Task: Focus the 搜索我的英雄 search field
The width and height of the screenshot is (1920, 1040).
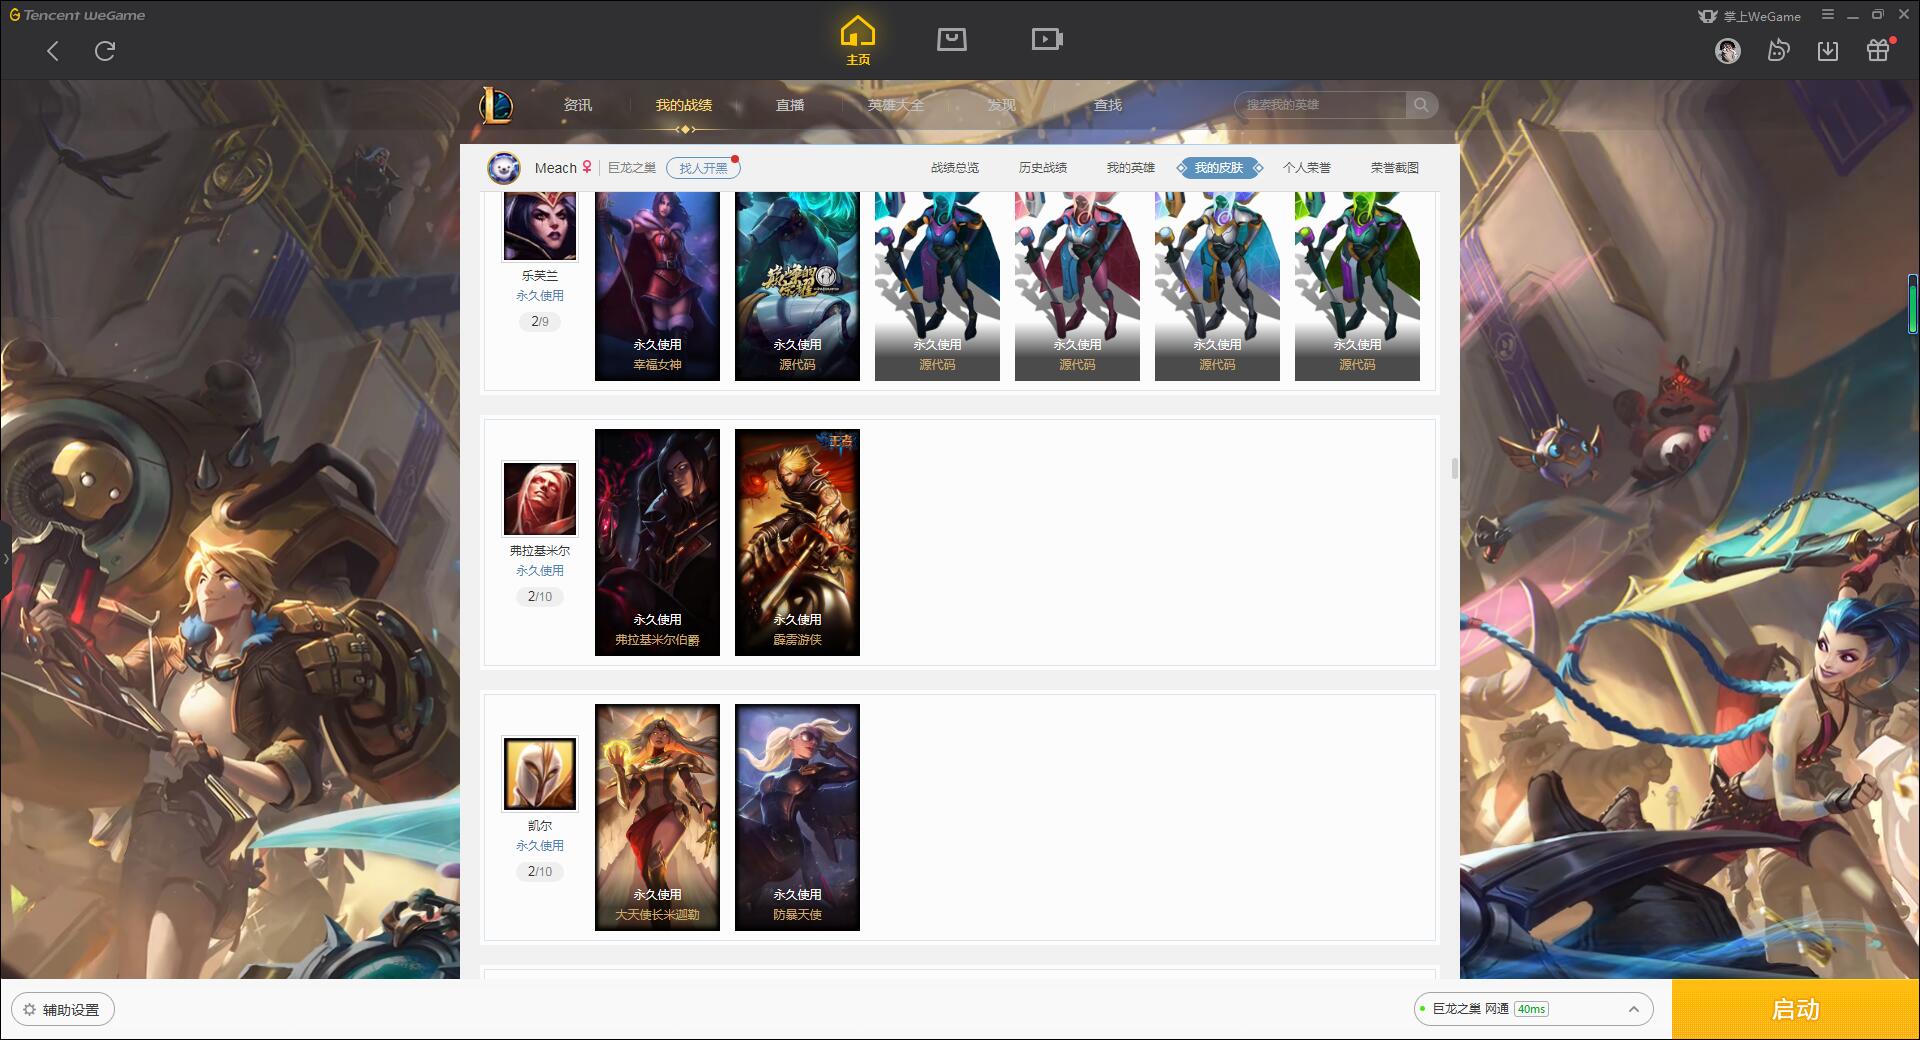Action: (1320, 105)
